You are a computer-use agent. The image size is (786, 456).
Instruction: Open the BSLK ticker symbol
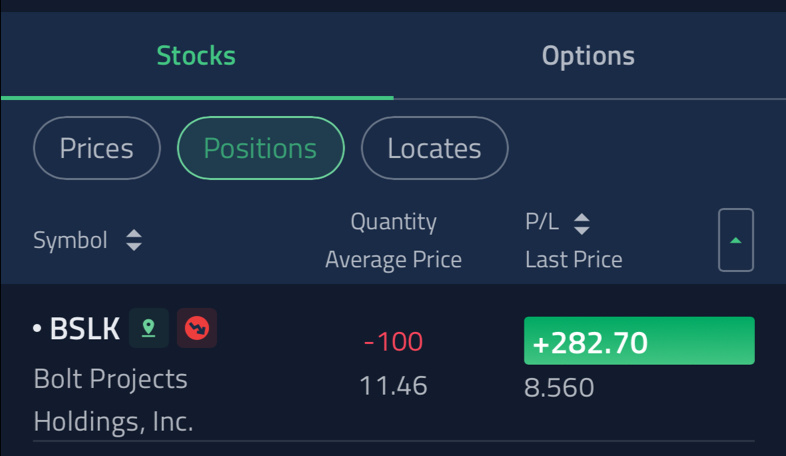[x=85, y=329]
